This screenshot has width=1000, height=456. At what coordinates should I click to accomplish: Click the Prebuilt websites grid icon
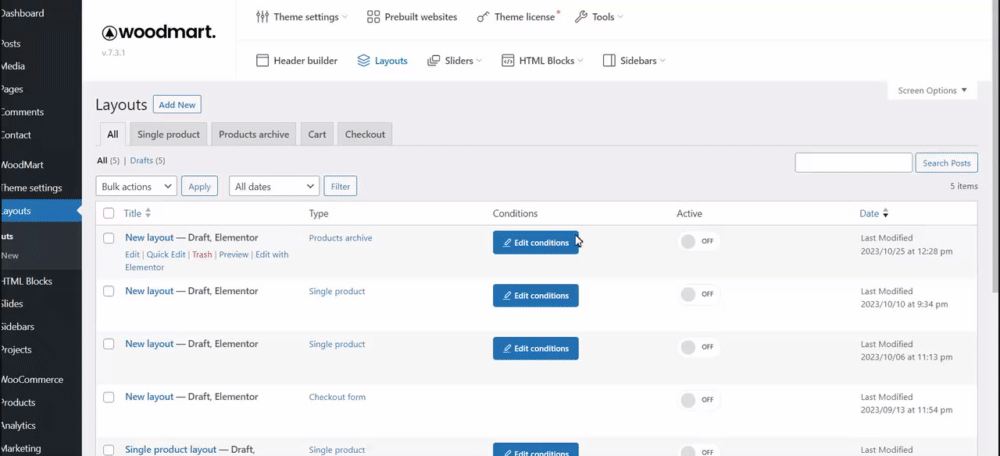(x=373, y=17)
